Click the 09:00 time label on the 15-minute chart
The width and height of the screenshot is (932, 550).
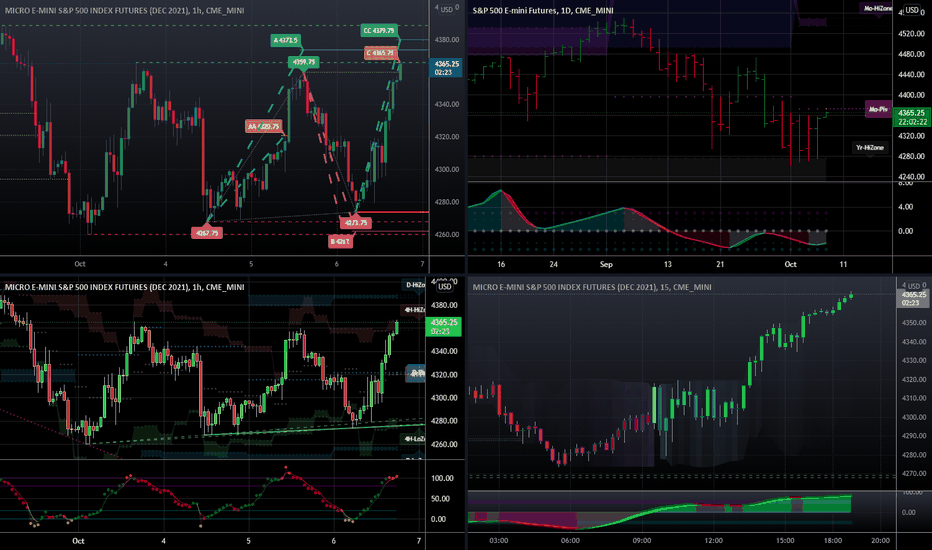(x=642, y=540)
